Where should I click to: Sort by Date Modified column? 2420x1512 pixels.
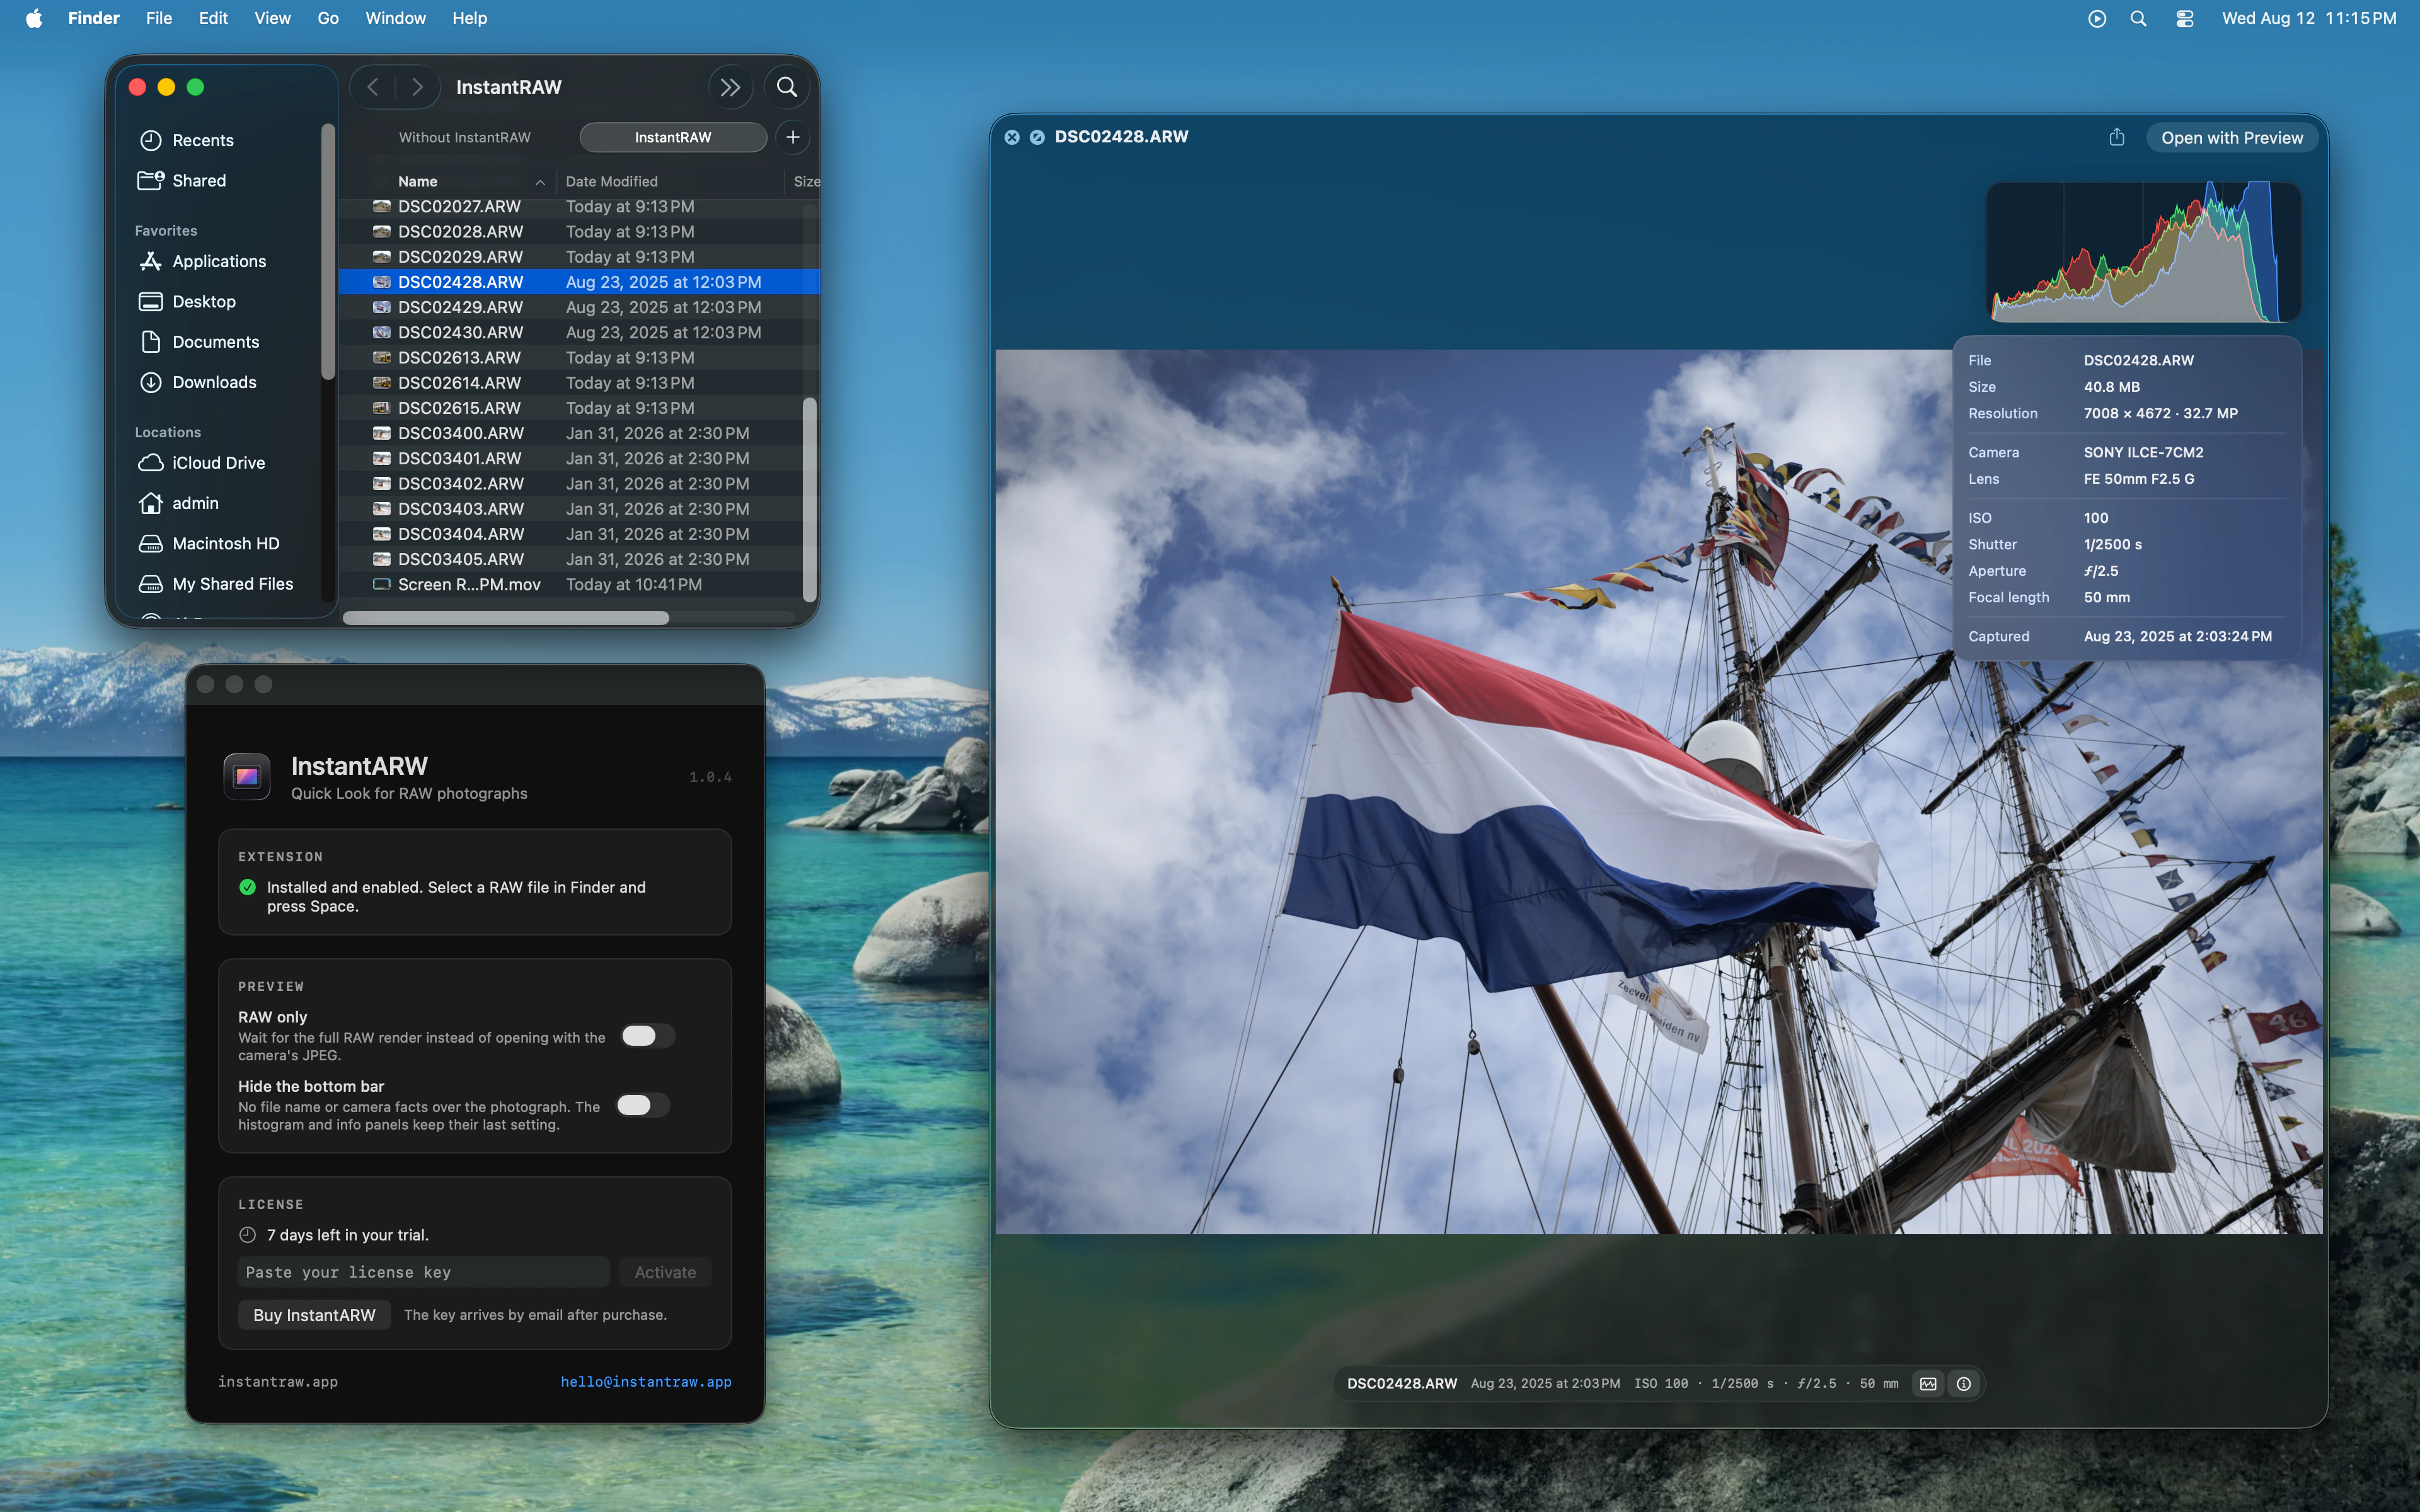(670, 181)
